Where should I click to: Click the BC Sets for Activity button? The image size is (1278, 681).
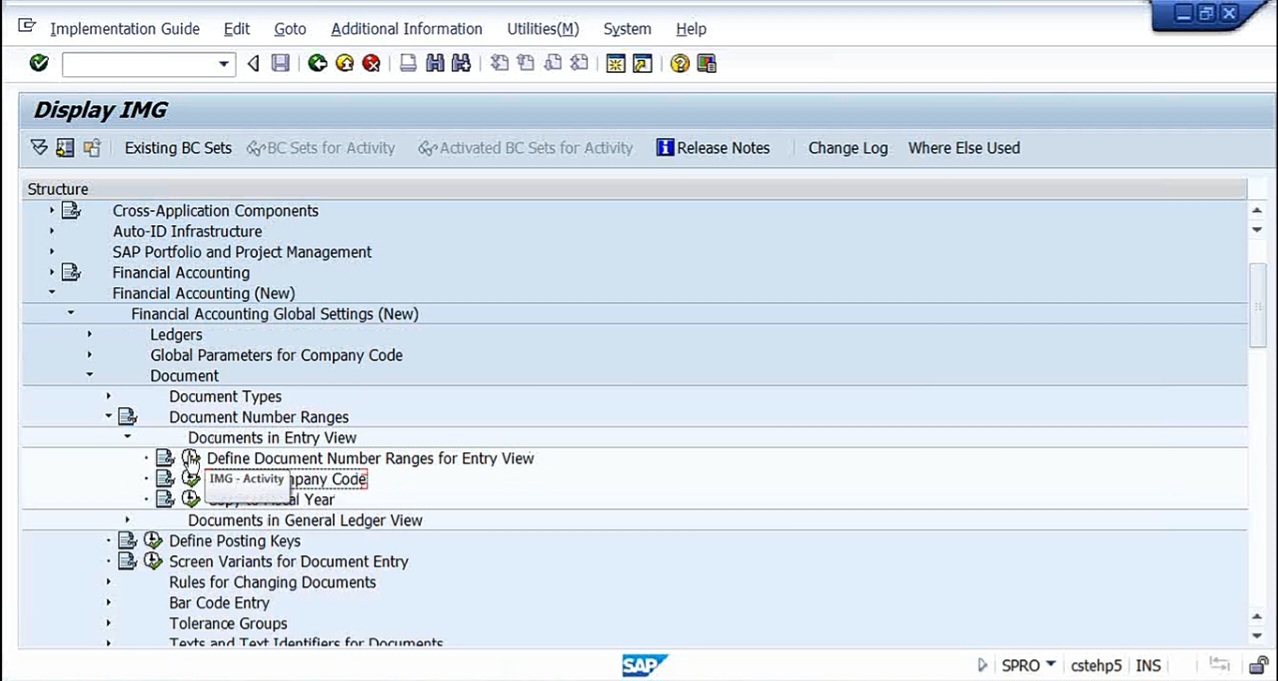[x=321, y=148]
